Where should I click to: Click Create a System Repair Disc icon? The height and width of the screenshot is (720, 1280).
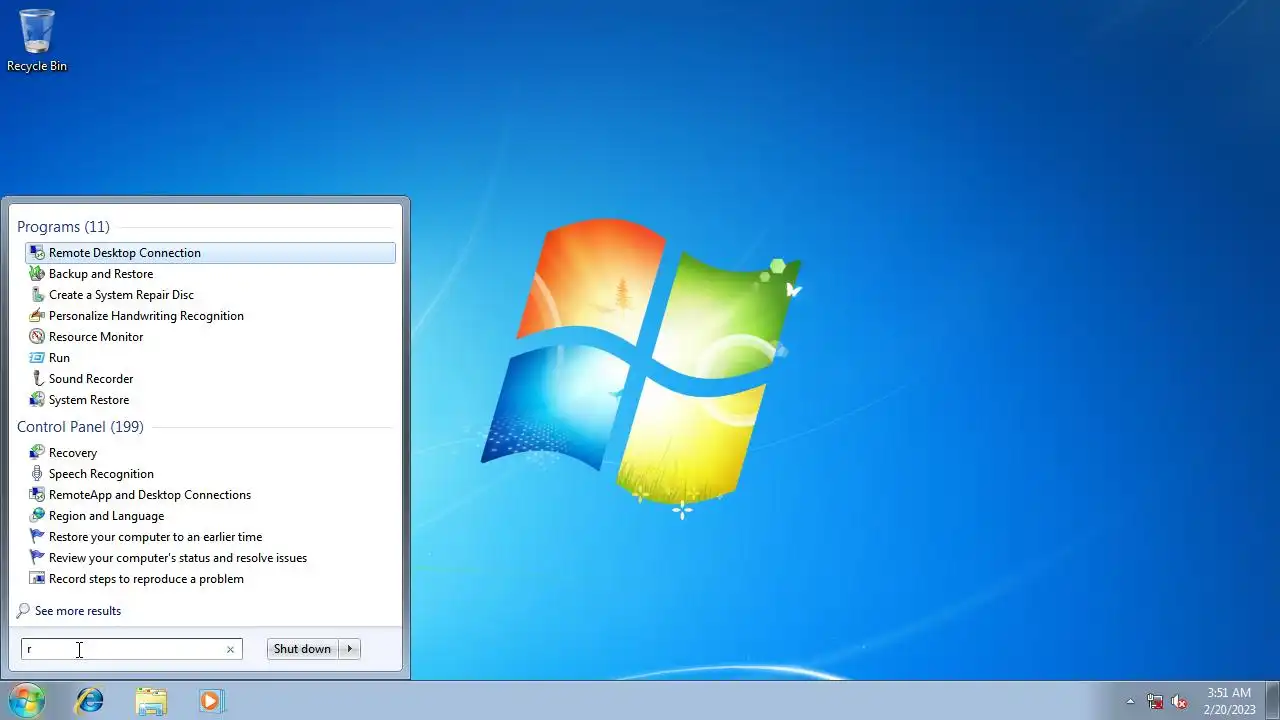tap(37, 295)
